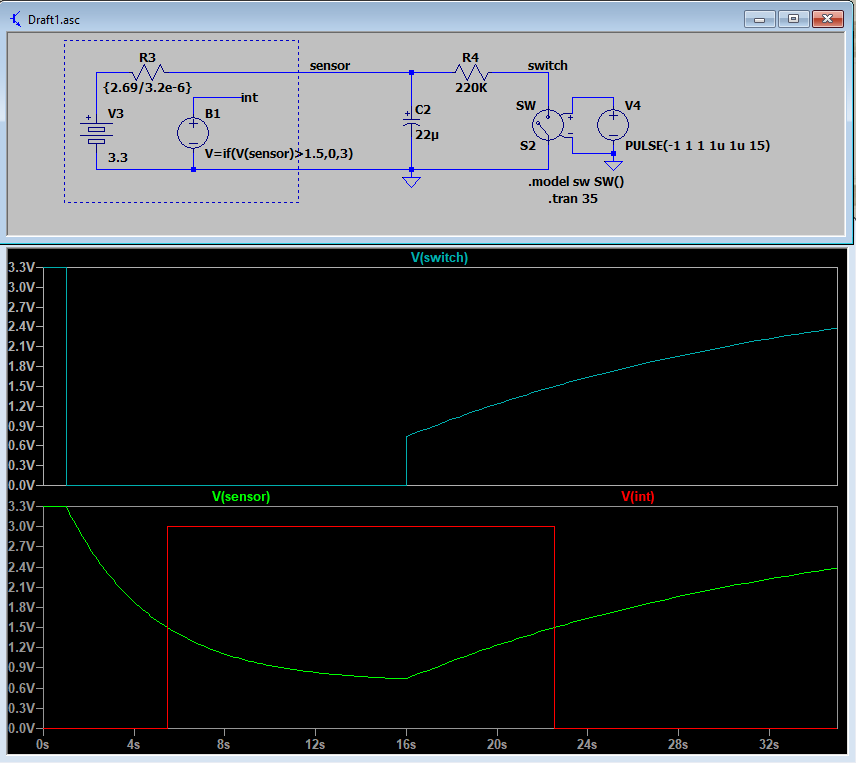This screenshot has height=763, width=856.
Task: Click the 1.5V label on bottom plot axis
Action: [x=21, y=628]
